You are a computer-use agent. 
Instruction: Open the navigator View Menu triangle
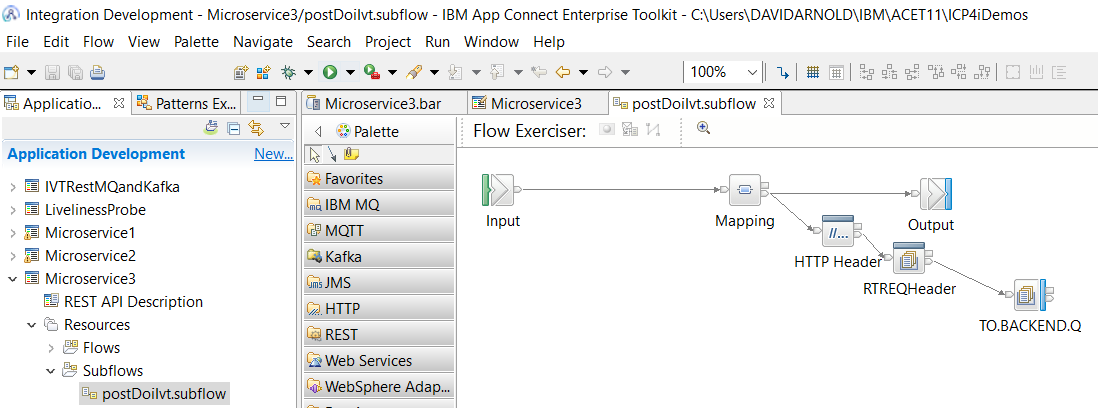[x=284, y=126]
